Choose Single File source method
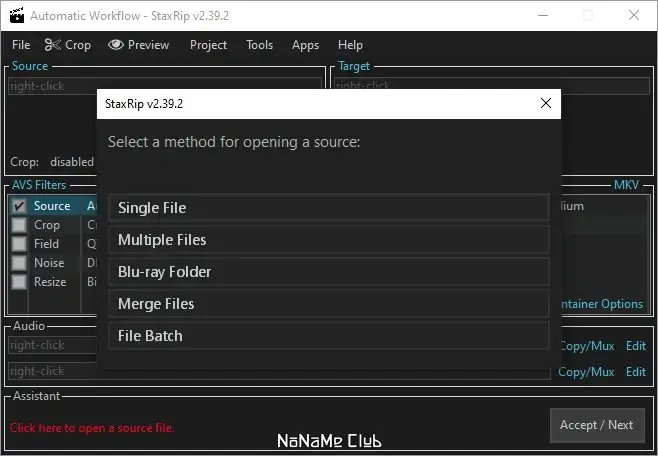The image size is (658, 456). (328, 208)
